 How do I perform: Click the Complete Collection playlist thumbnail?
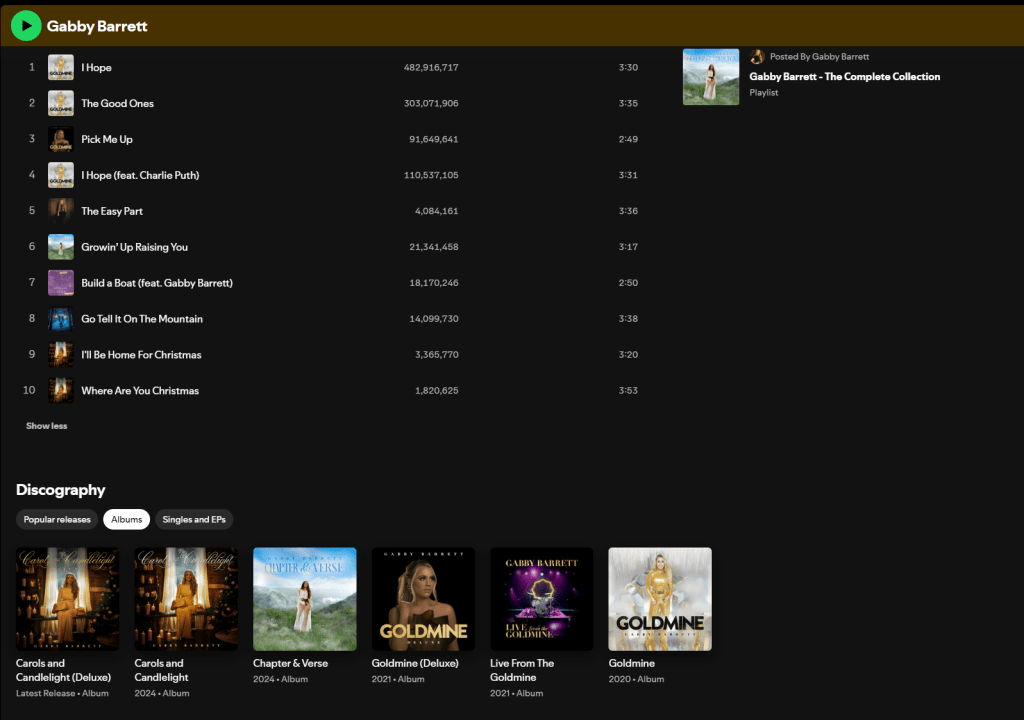(x=711, y=77)
